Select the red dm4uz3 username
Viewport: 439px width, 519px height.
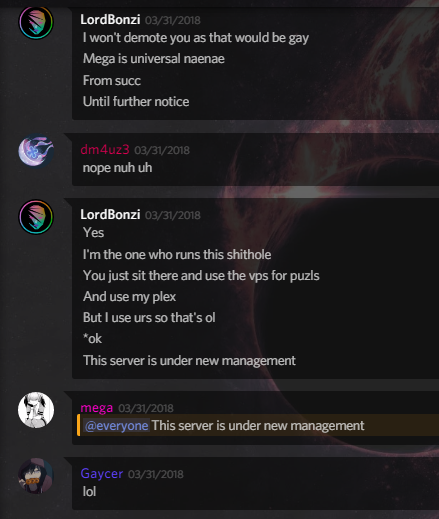(x=105, y=150)
